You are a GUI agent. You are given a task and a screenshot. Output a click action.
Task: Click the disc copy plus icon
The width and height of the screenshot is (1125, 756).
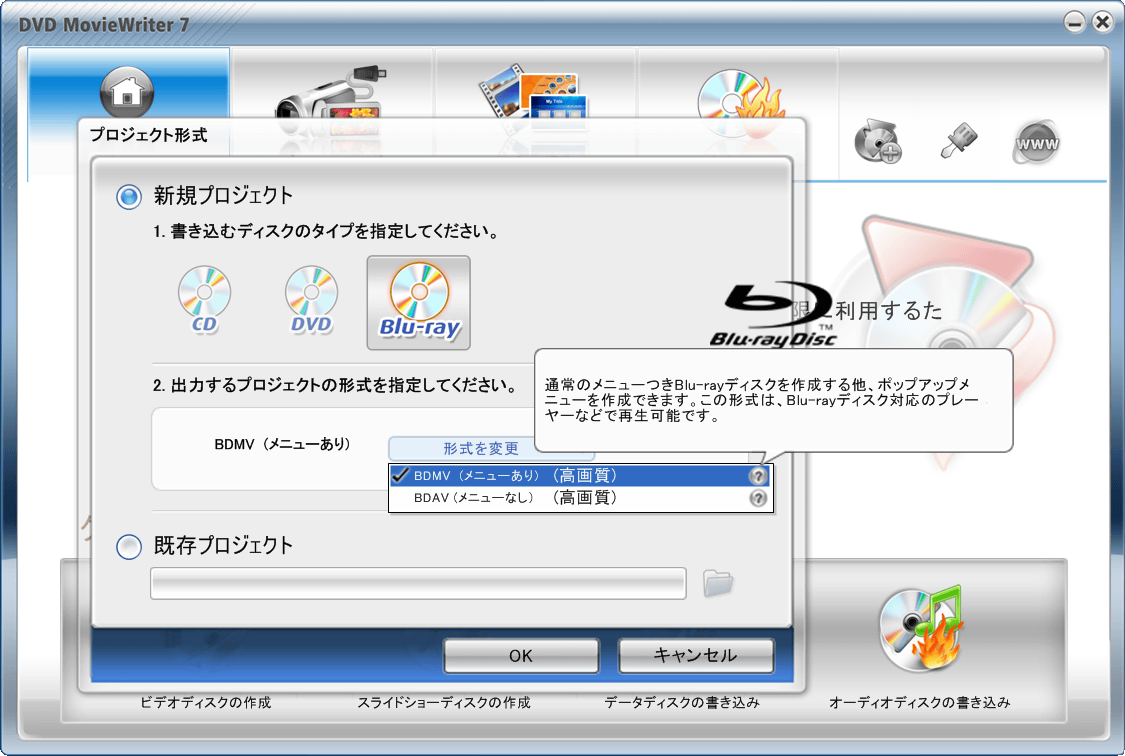[877, 141]
